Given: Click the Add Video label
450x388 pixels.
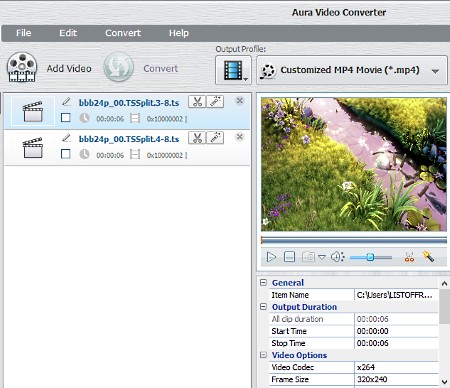Looking at the screenshot, I should tap(69, 69).
